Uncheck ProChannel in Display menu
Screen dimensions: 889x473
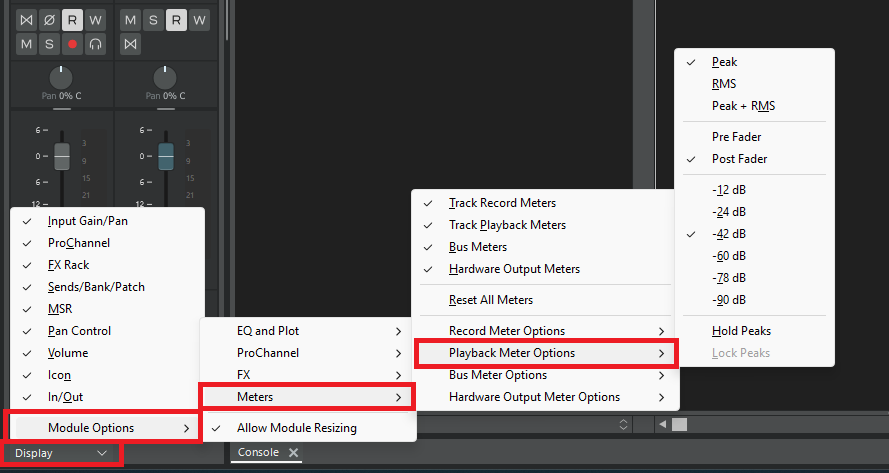point(78,243)
